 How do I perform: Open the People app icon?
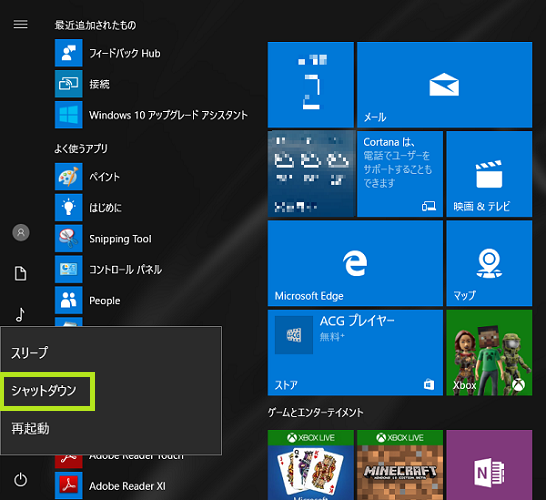coord(69,300)
